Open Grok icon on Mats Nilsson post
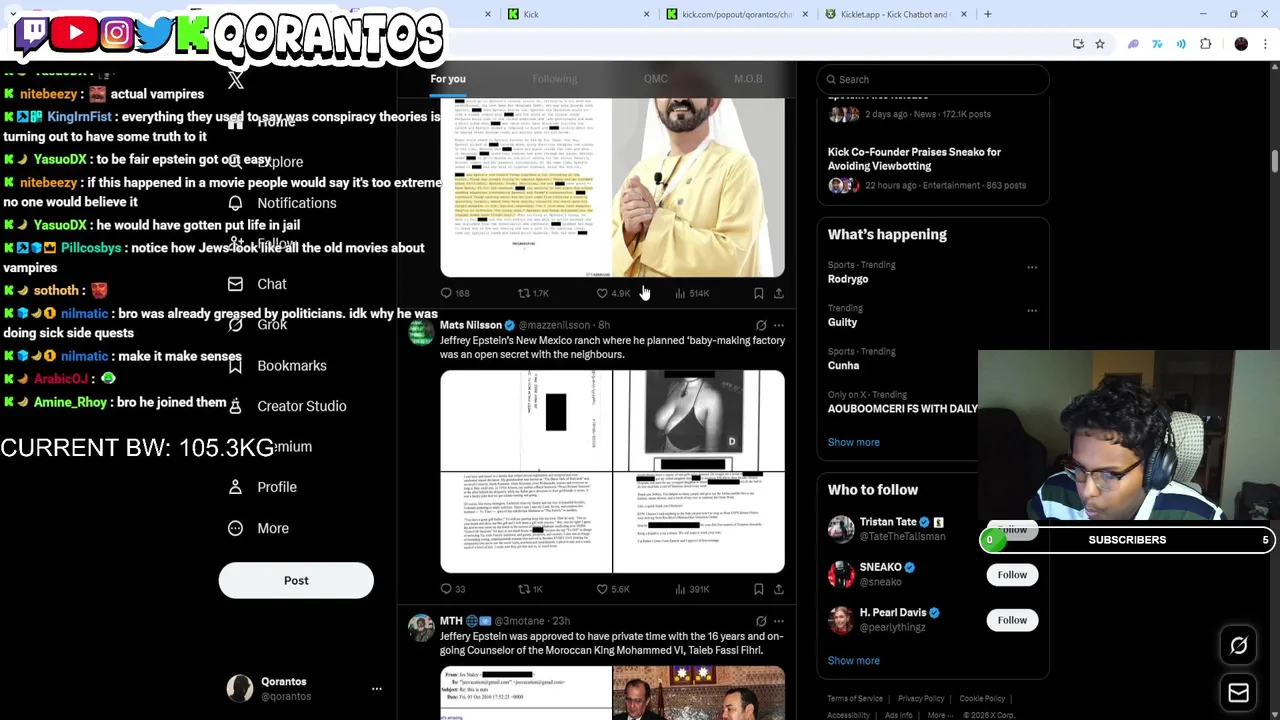Image resolution: width=1280 pixels, height=720 pixels. pos(761,325)
